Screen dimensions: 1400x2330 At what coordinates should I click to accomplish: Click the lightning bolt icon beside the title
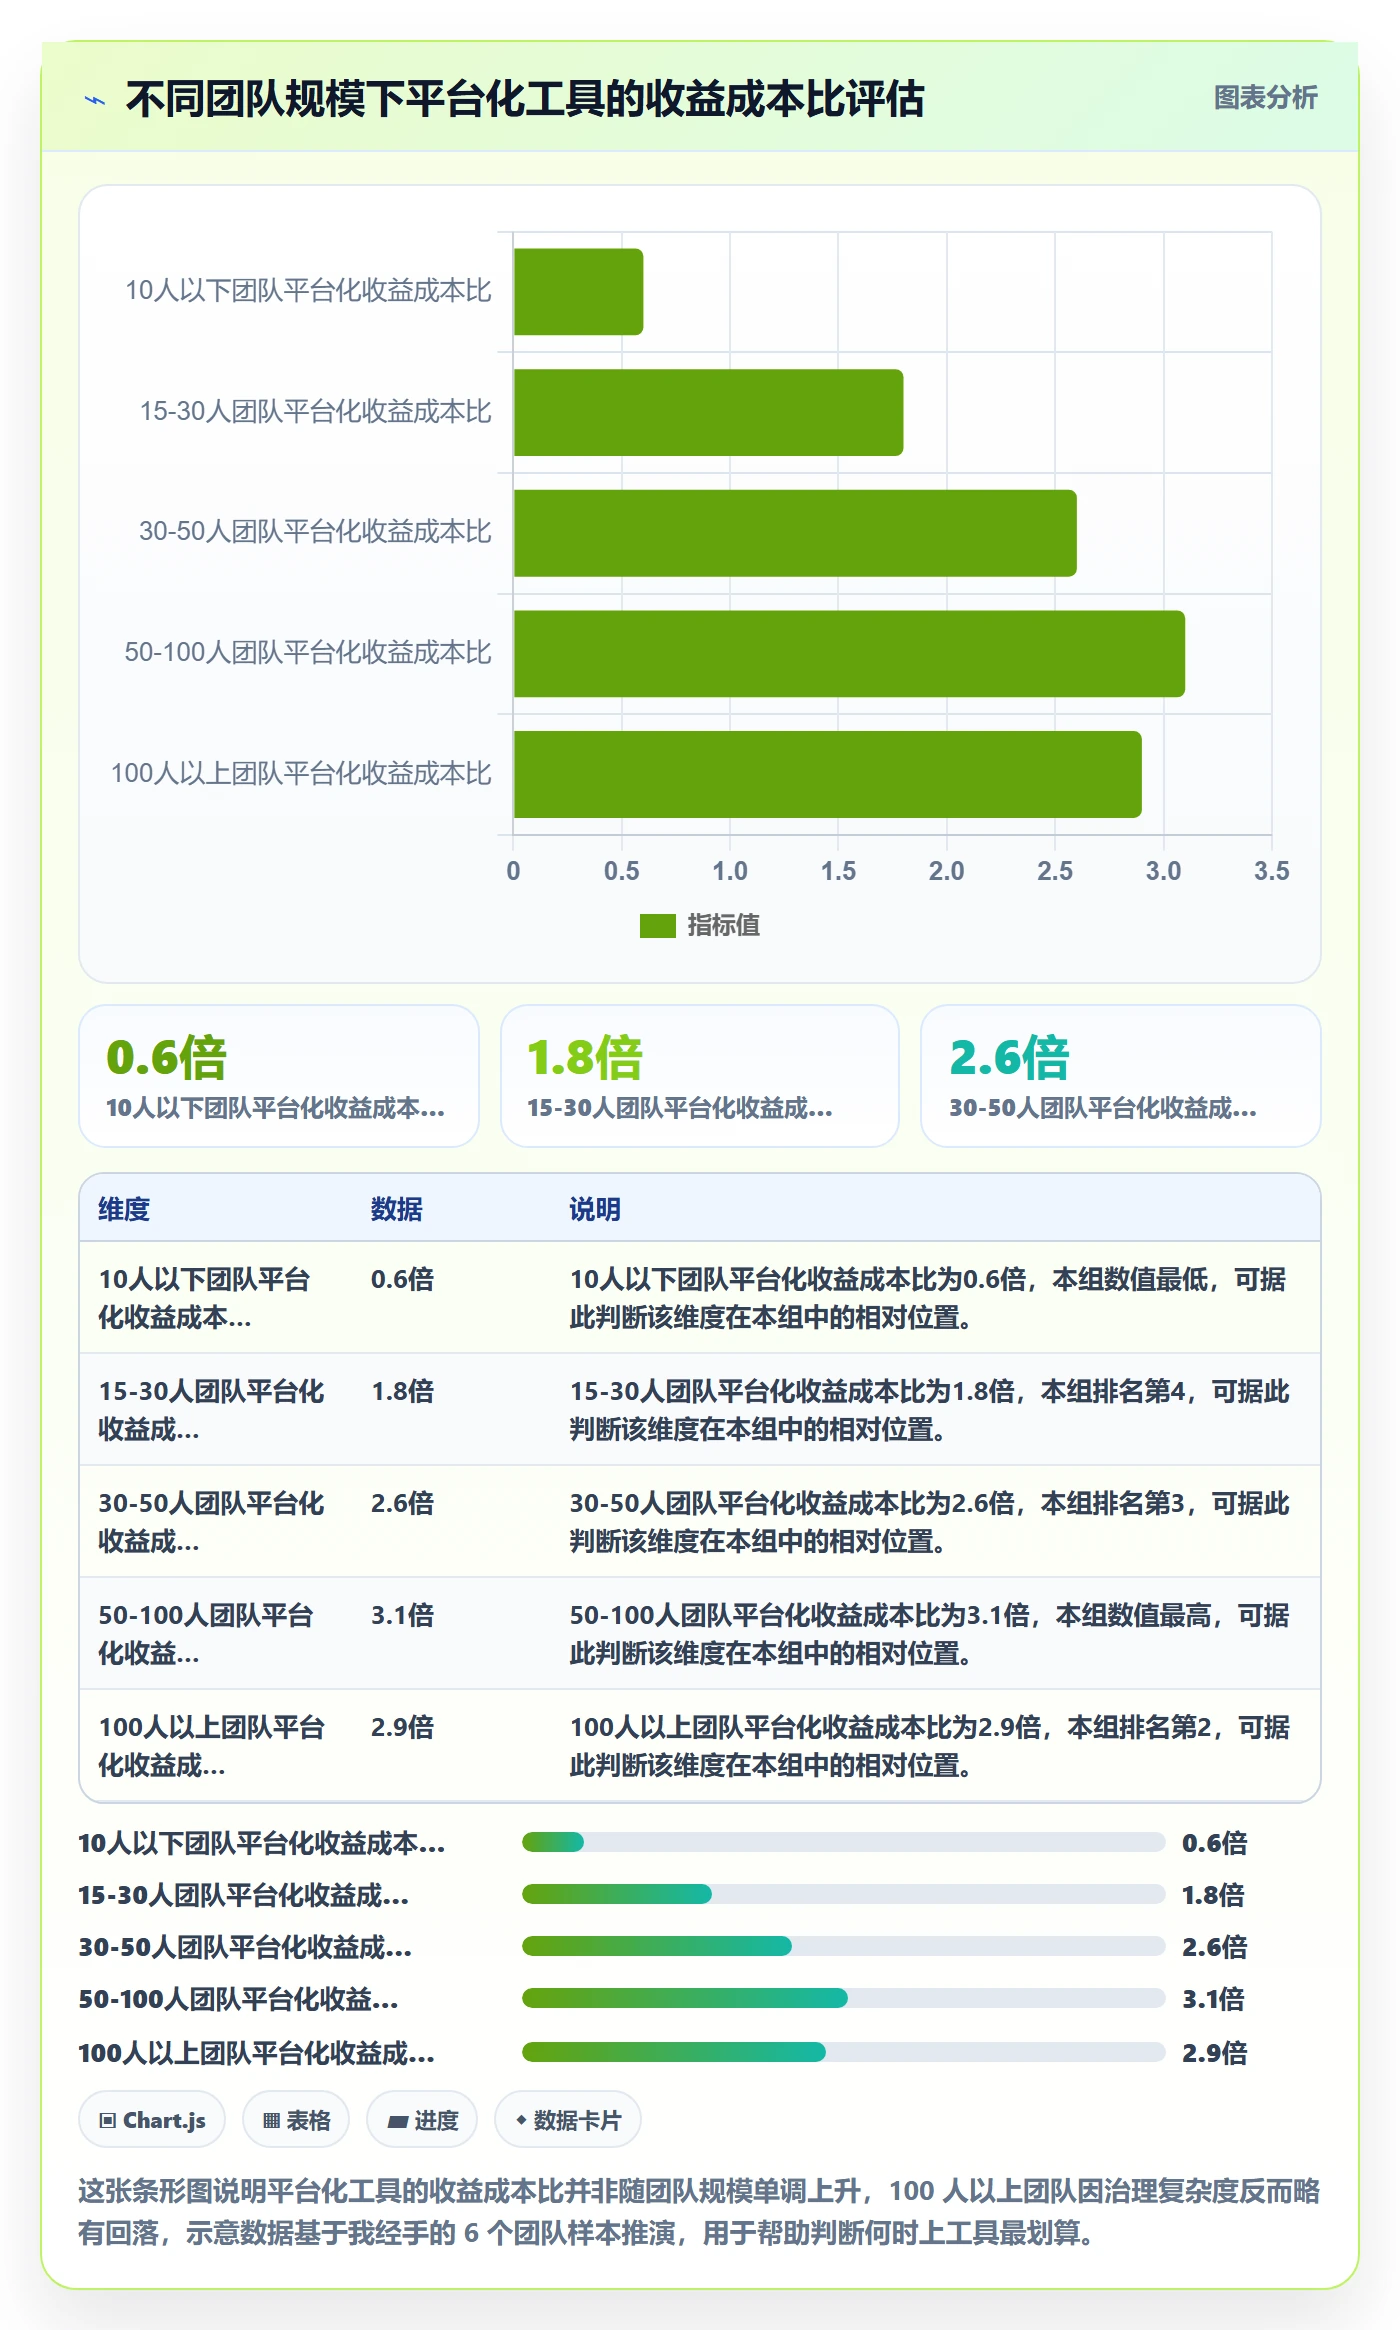pyautogui.click(x=95, y=100)
